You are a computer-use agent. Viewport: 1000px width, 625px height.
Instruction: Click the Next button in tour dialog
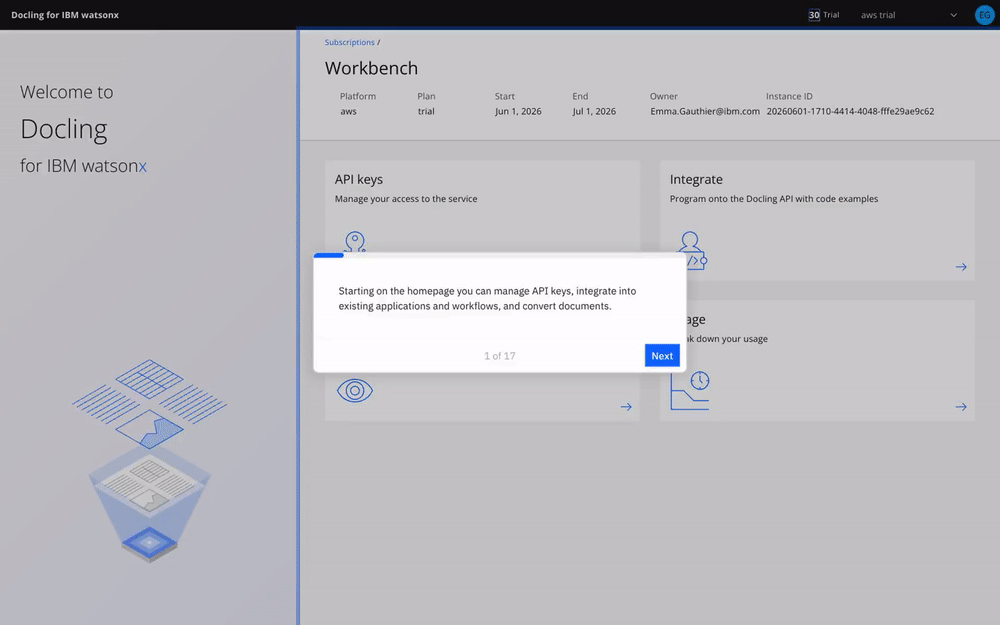click(x=662, y=356)
